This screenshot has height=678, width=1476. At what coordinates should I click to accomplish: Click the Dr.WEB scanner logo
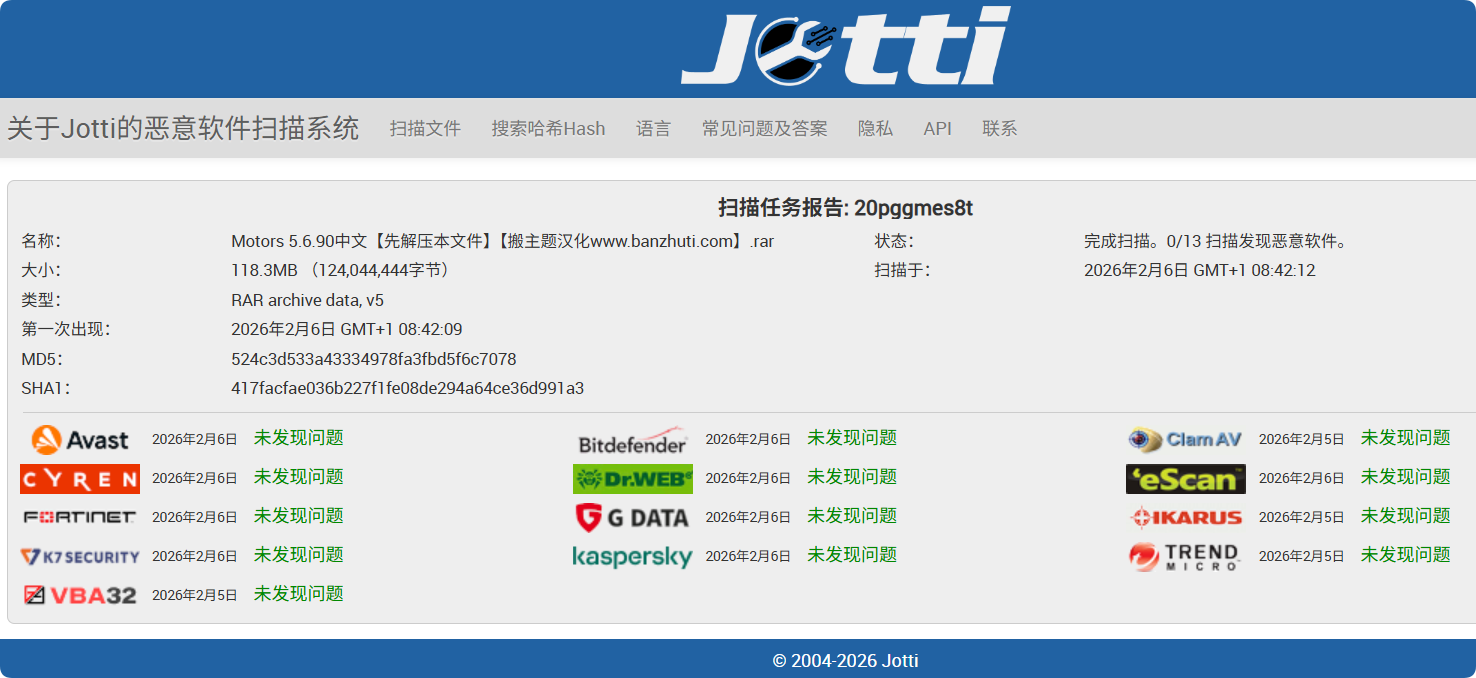tap(633, 479)
